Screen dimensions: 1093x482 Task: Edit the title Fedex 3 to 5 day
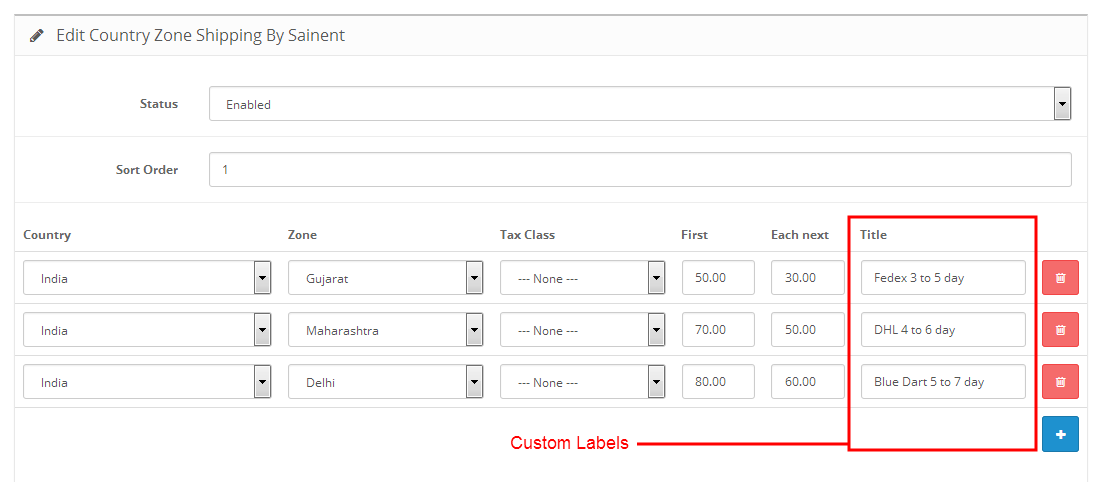click(943, 278)
